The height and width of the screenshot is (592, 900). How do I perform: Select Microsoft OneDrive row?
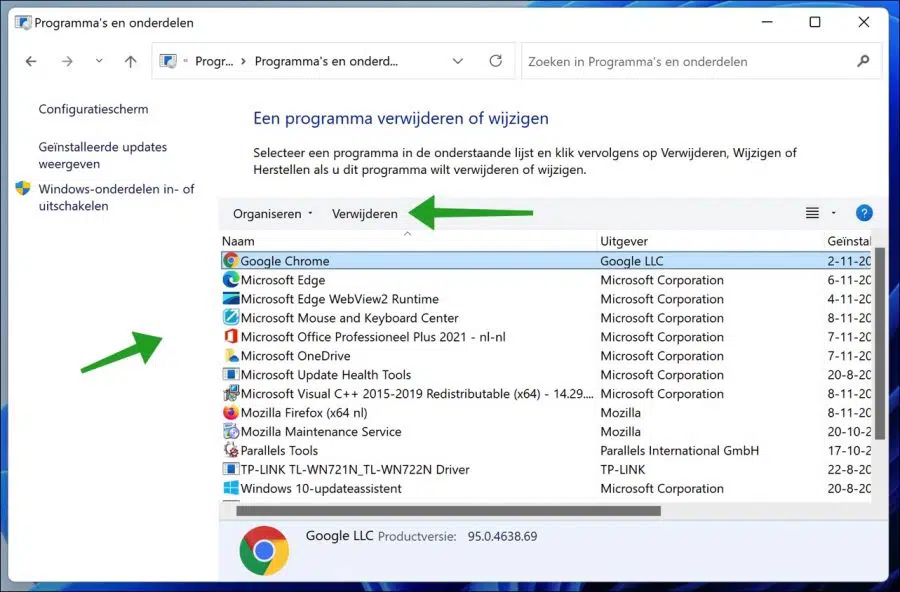(x=295, y=355)
